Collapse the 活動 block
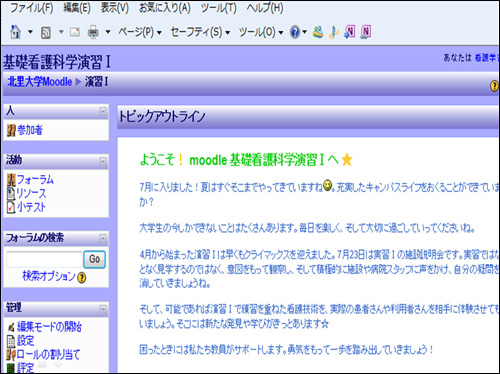Screen dimensions: 500x374 (x=103, y=162)
